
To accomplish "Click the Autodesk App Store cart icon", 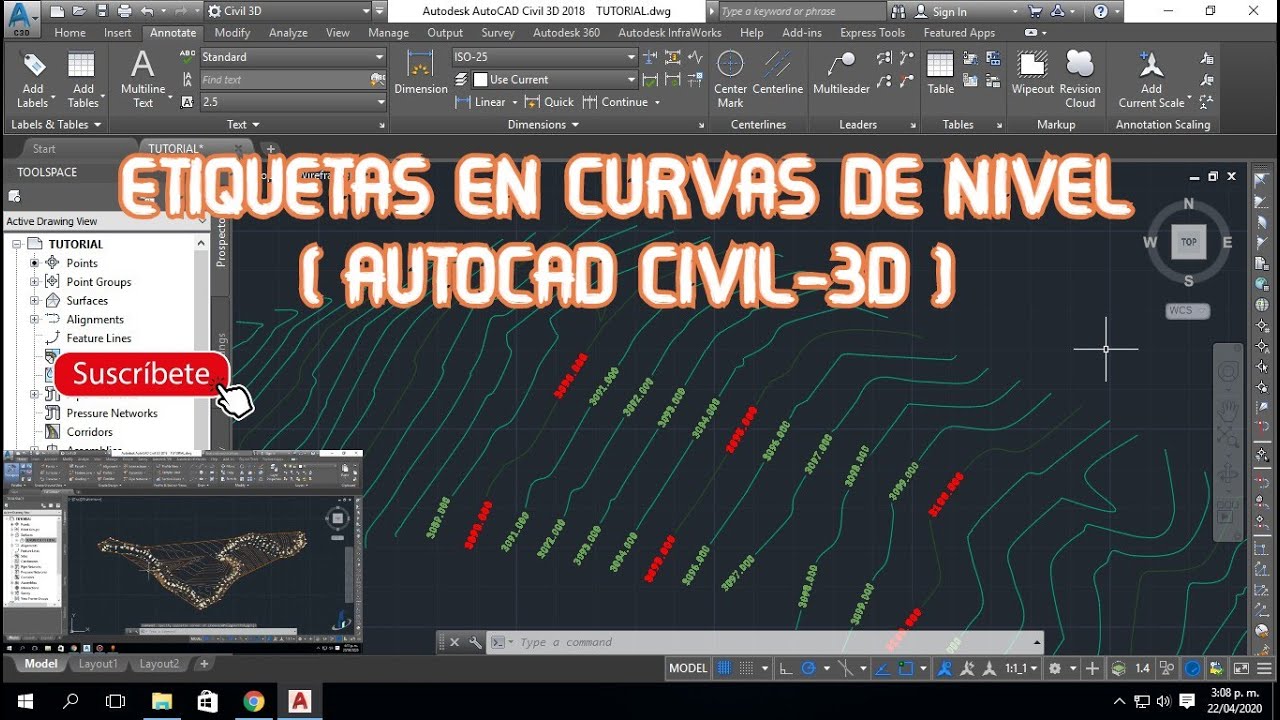I will 1035,11.
